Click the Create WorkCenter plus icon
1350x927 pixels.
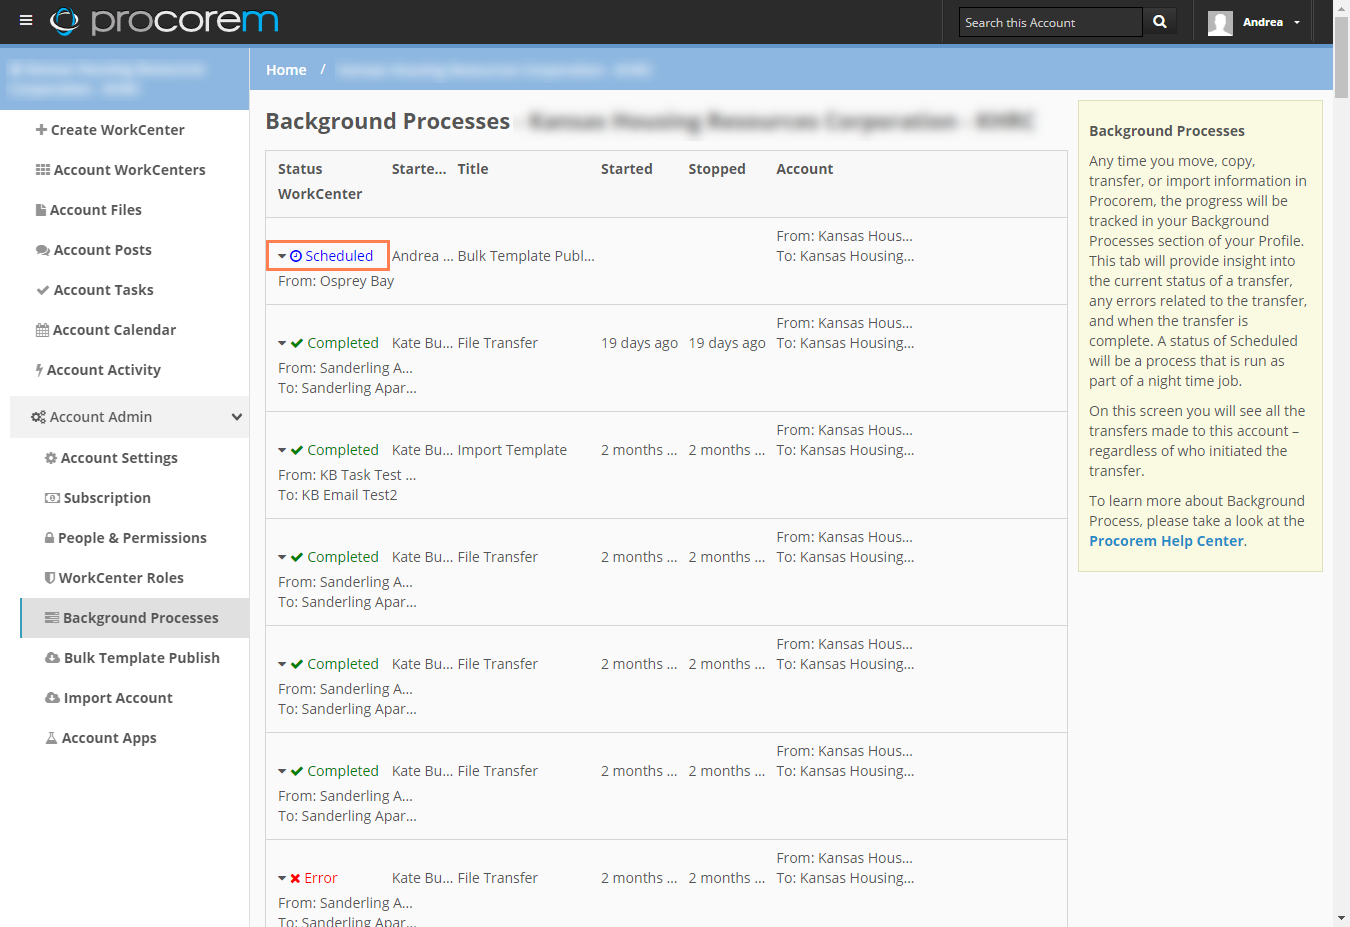point(41,130)
